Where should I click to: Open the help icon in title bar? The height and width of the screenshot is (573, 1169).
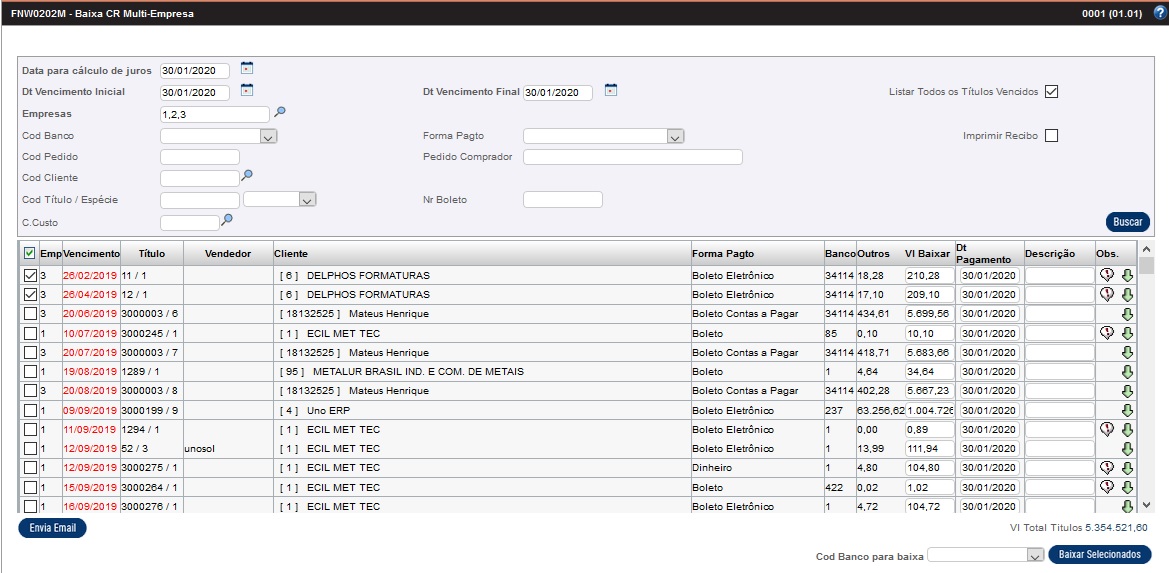point(1159,13)
